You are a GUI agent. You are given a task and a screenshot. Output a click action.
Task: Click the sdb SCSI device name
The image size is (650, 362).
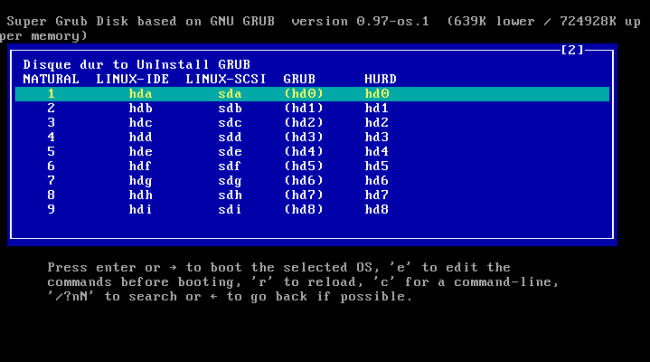click(230, 108)
